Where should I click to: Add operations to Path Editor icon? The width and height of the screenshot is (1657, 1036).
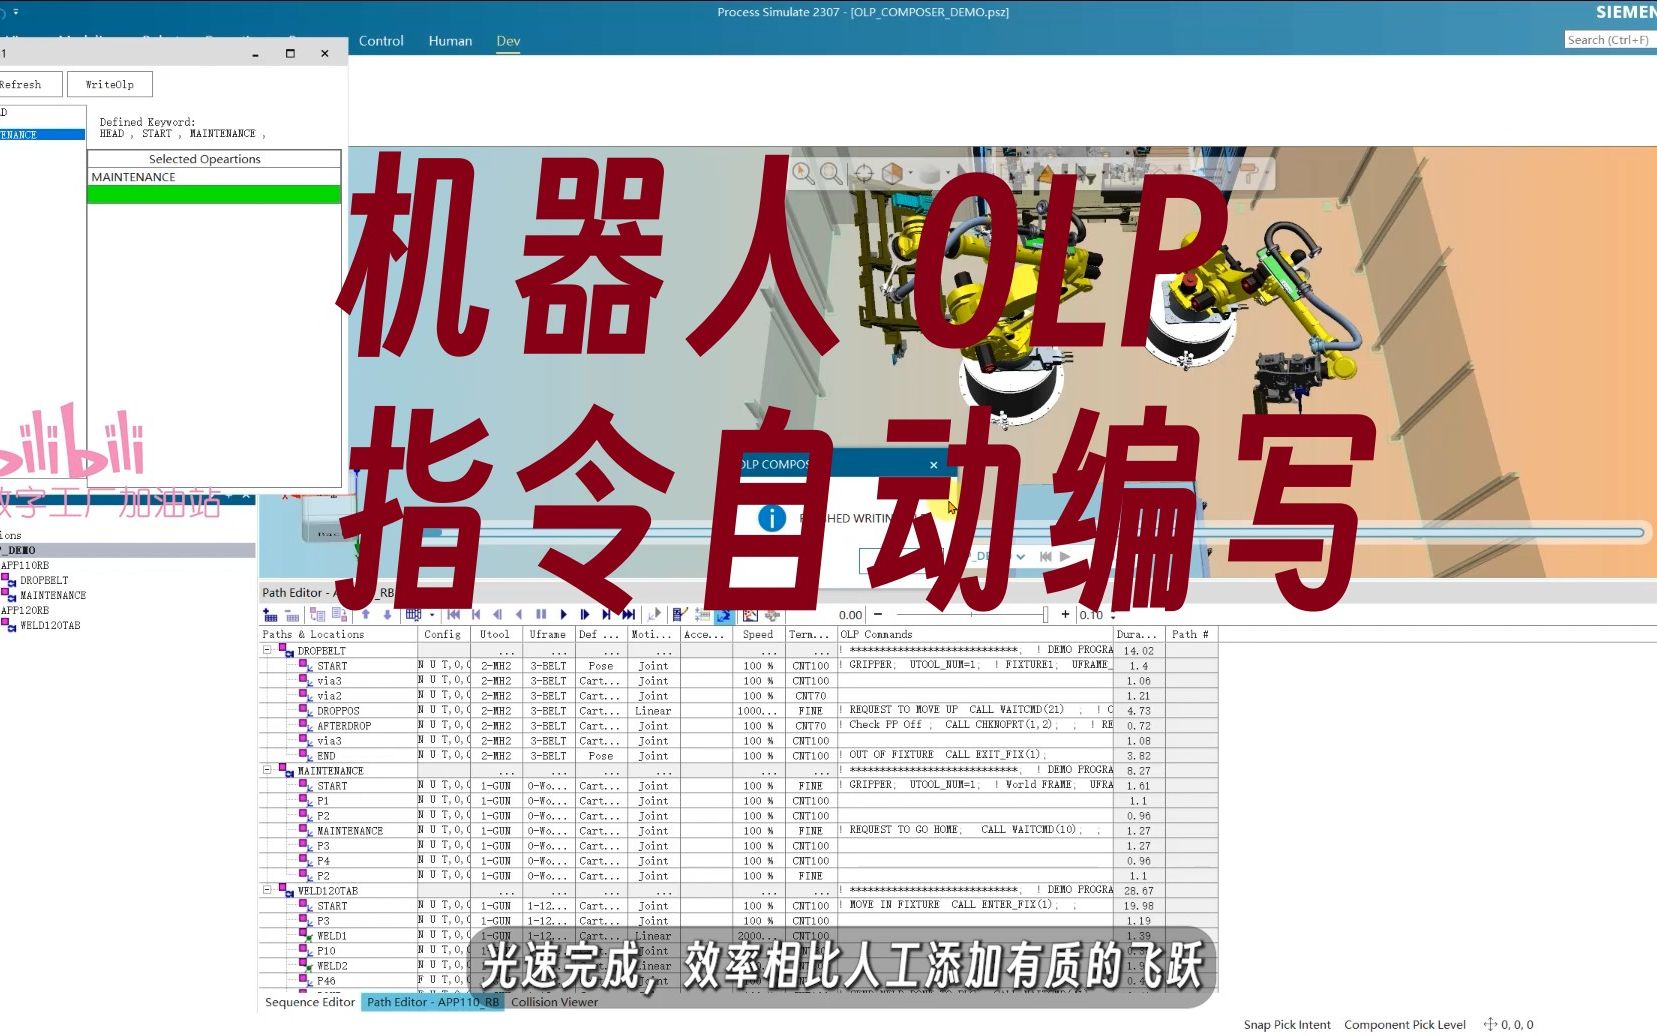(270, 615)
